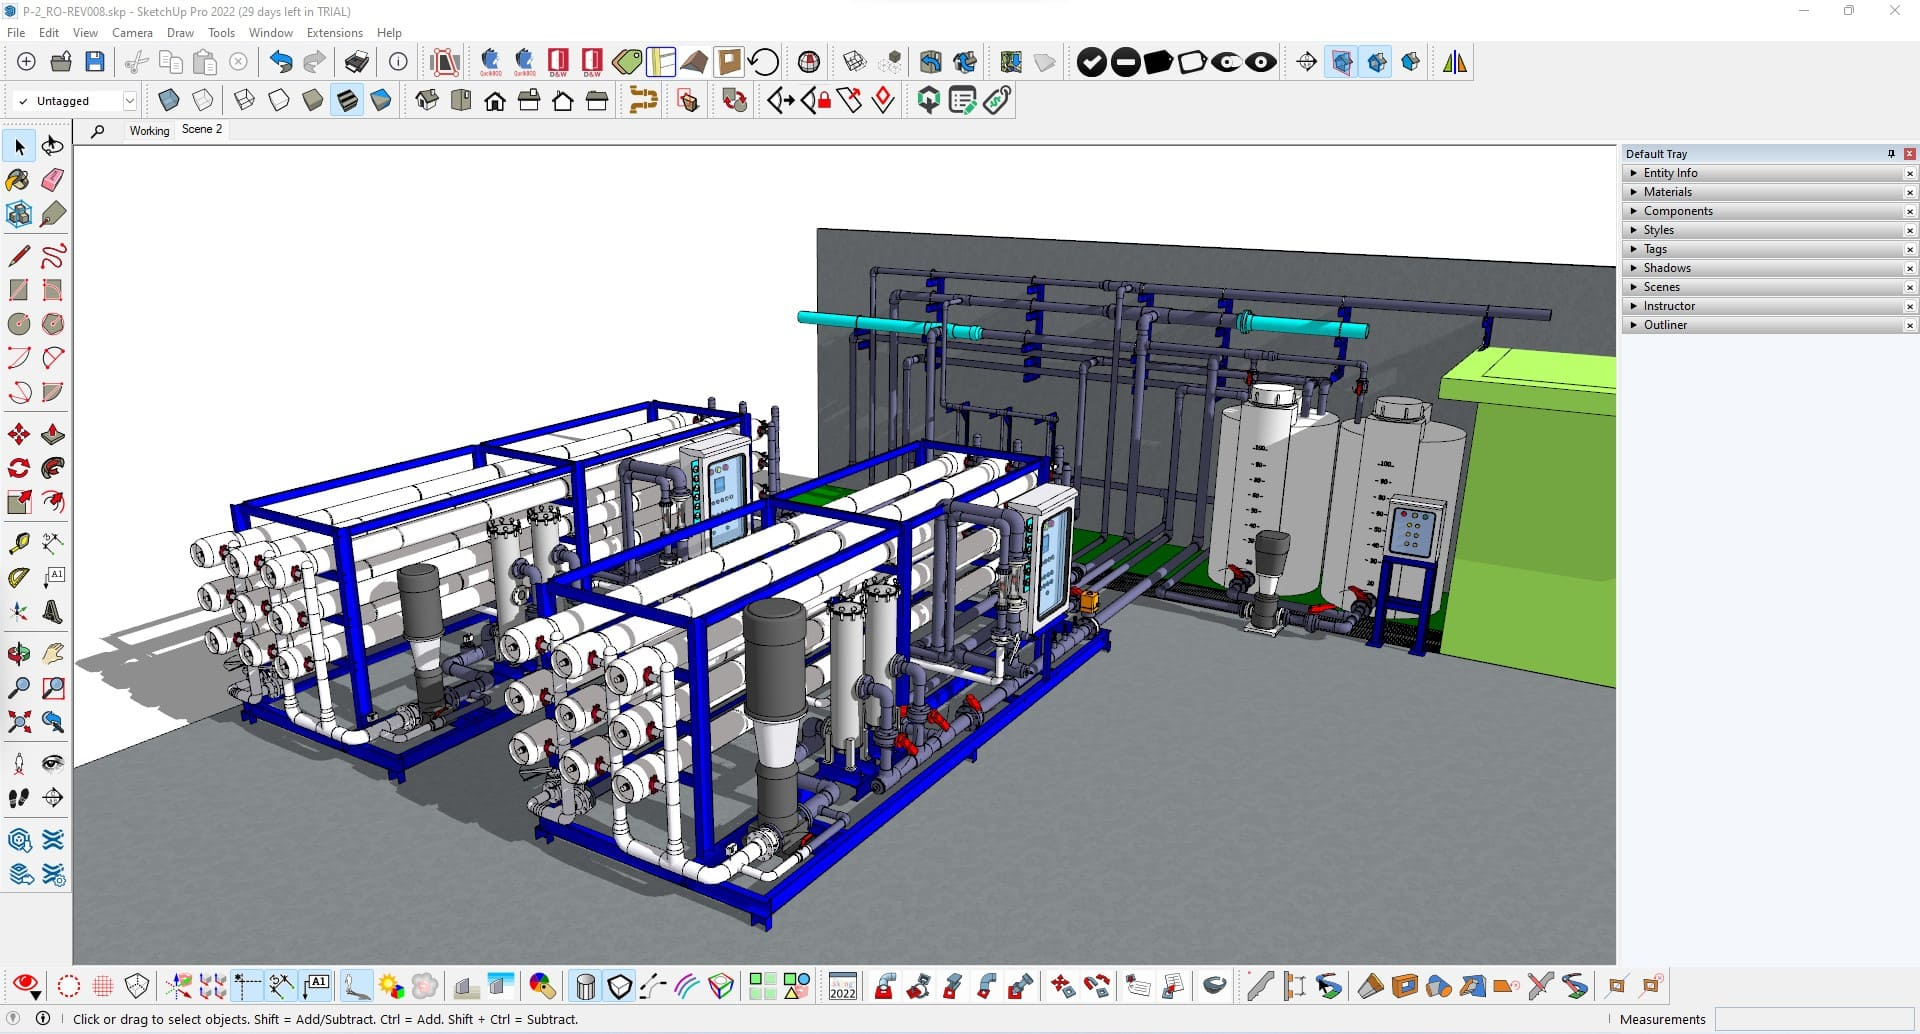Expand the Components panel
The height and width of the screenshot is (1034, 1920).
(x=1769, y=211)
